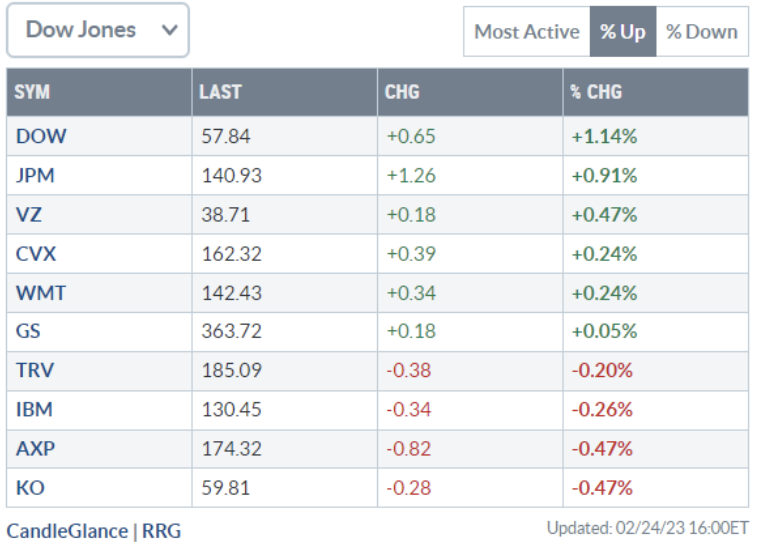Open the RRG link
This screenshot has width=758, height=550.
click(x=160, y=531)
